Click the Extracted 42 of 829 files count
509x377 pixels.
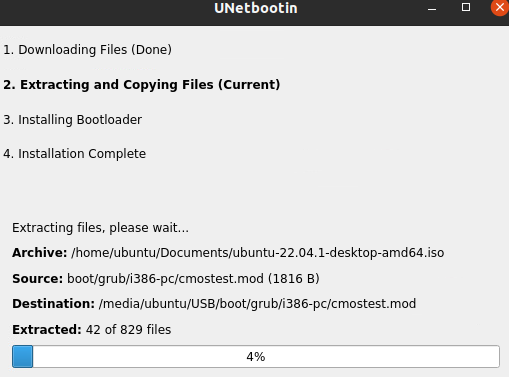pyautogui.click(x=128, y=329)
